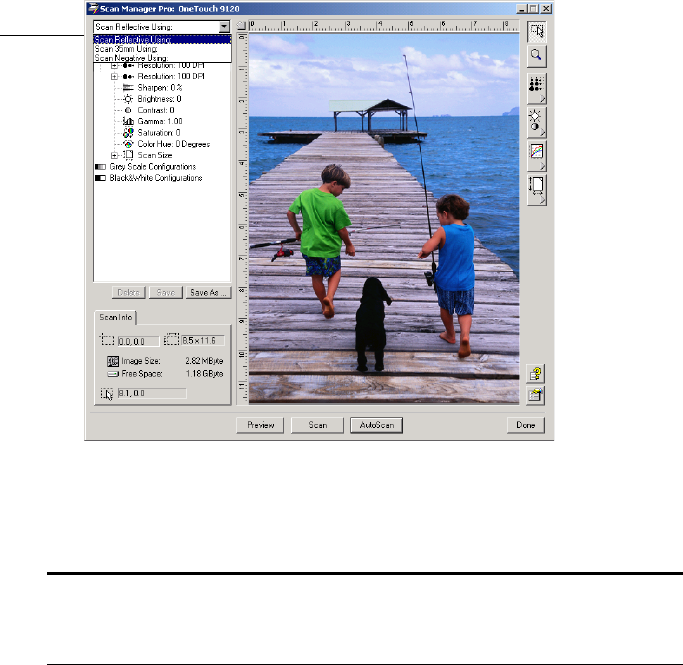Click the pier photo preview image

384,219
